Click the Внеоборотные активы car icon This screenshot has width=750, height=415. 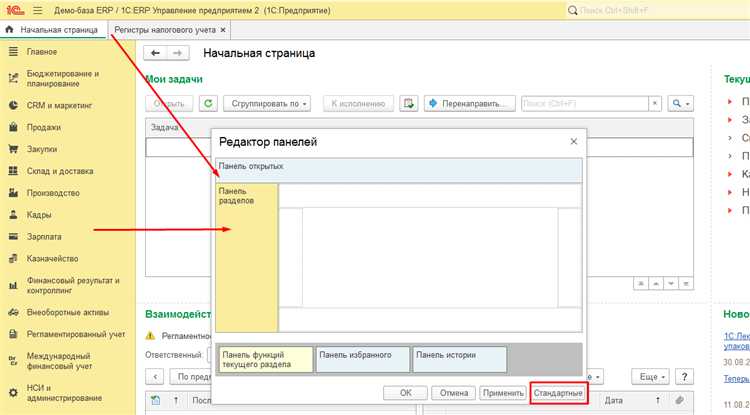pyautogui.click(x=13, y=312)
